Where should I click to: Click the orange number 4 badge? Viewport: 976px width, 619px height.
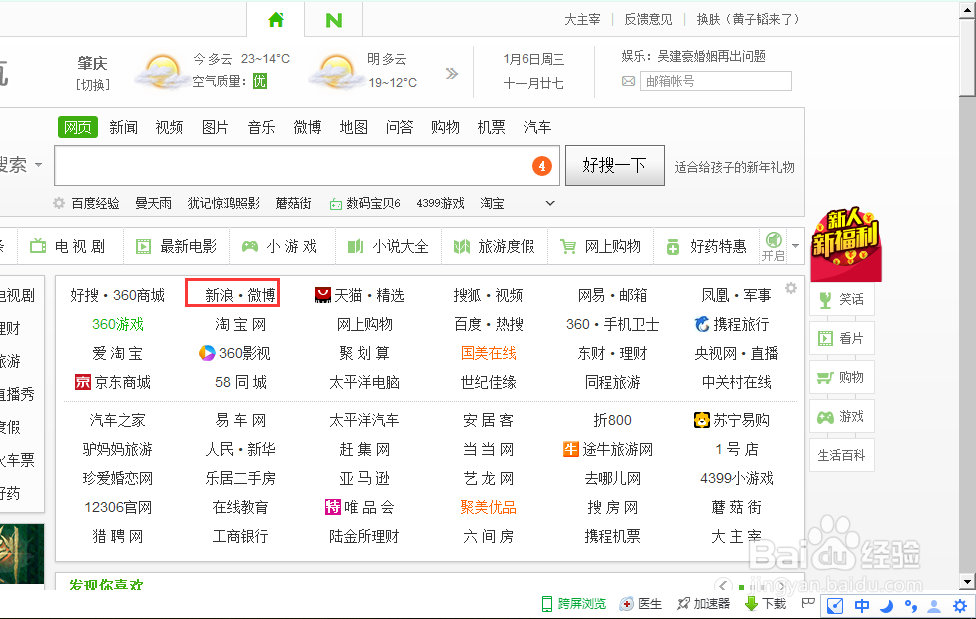click(542, 166)
